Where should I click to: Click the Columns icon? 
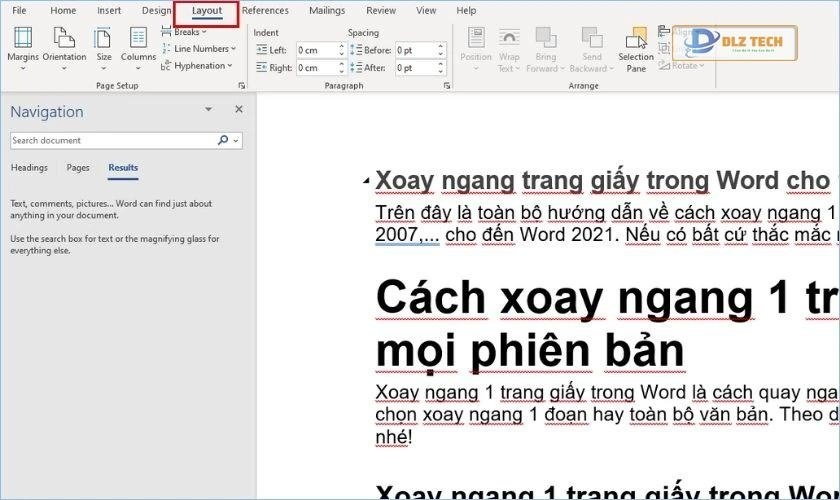(138, 44)
